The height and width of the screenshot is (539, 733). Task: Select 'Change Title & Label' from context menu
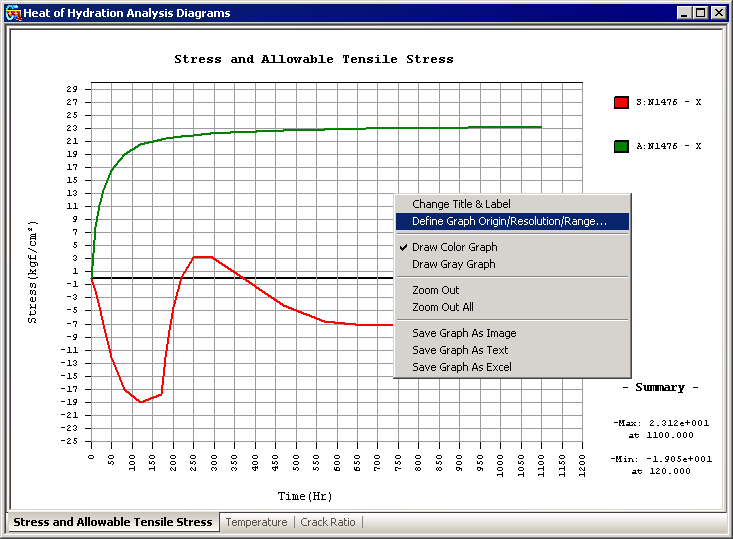click(461, 204)
